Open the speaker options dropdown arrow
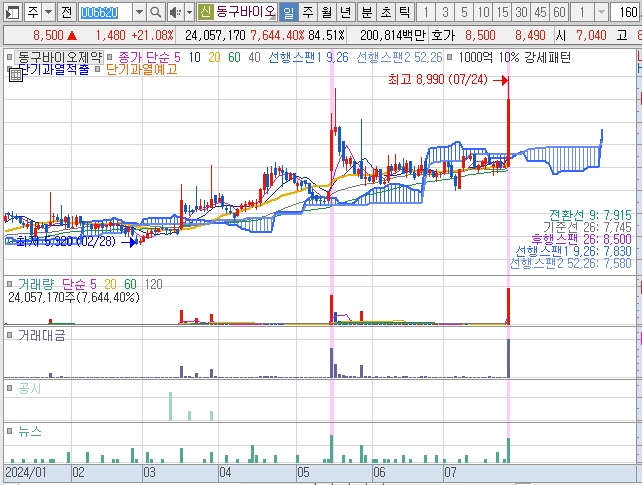642x485 pixels. click(189, 12)
